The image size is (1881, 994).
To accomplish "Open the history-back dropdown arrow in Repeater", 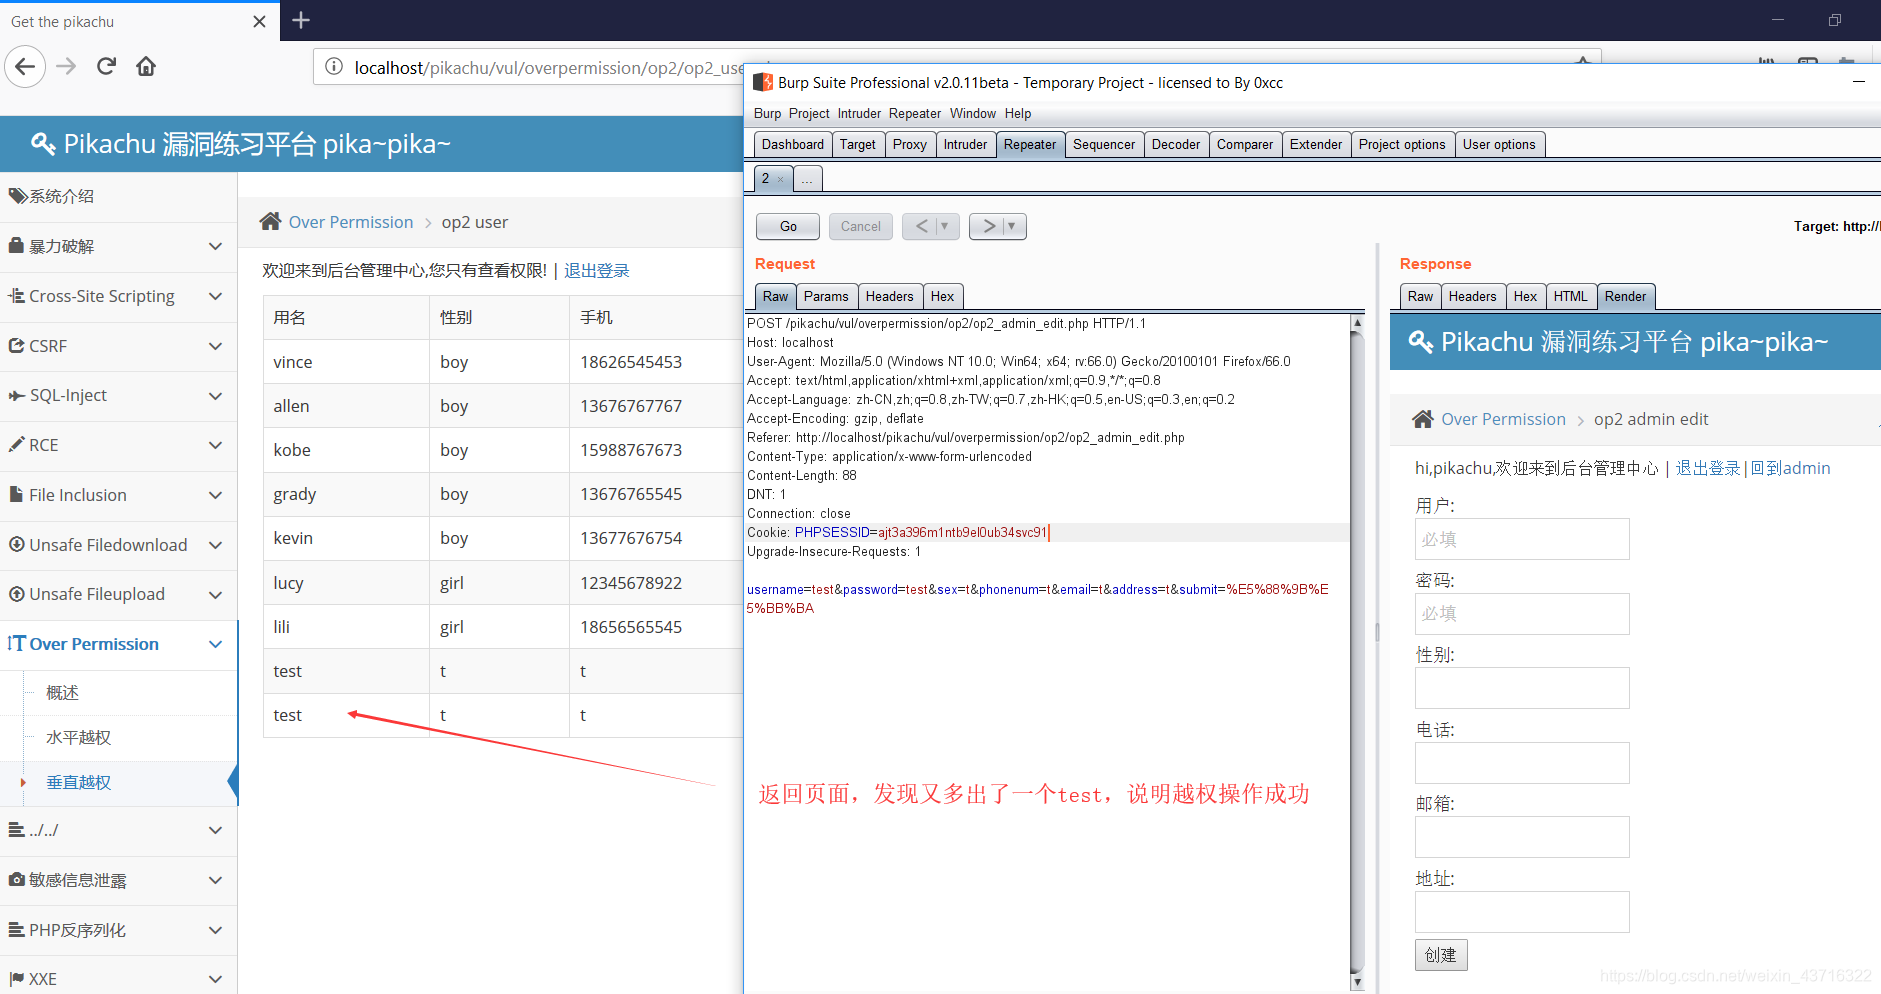I will tap(944, 226).
